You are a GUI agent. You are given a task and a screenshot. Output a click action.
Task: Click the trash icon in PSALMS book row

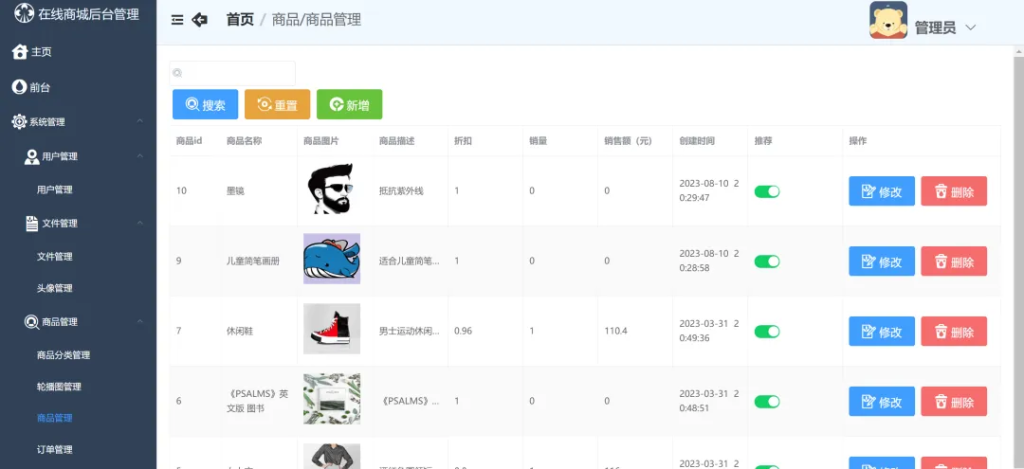(941, 401)
